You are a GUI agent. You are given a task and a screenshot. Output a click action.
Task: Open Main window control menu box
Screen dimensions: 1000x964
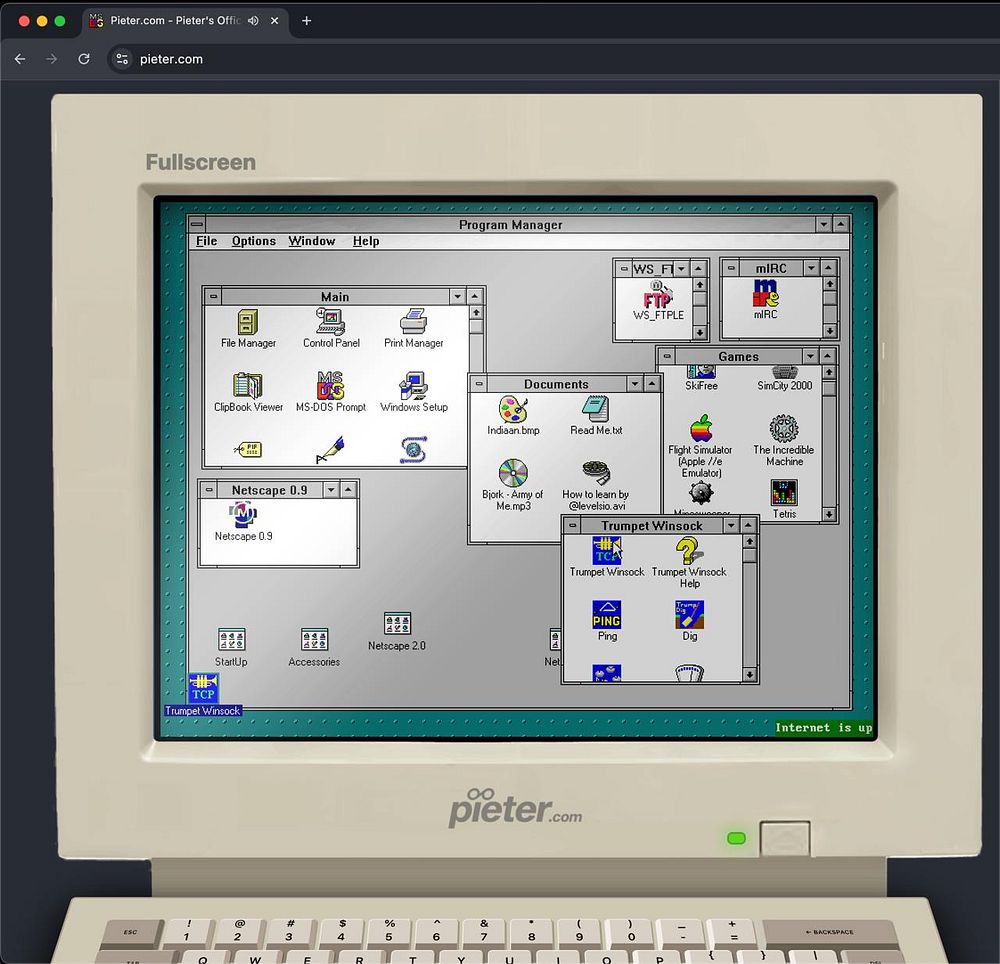pos(213,296)
